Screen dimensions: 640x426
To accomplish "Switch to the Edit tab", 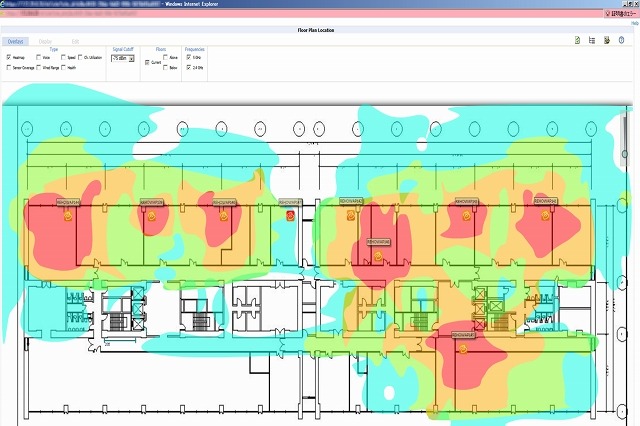I will point(76,42).
